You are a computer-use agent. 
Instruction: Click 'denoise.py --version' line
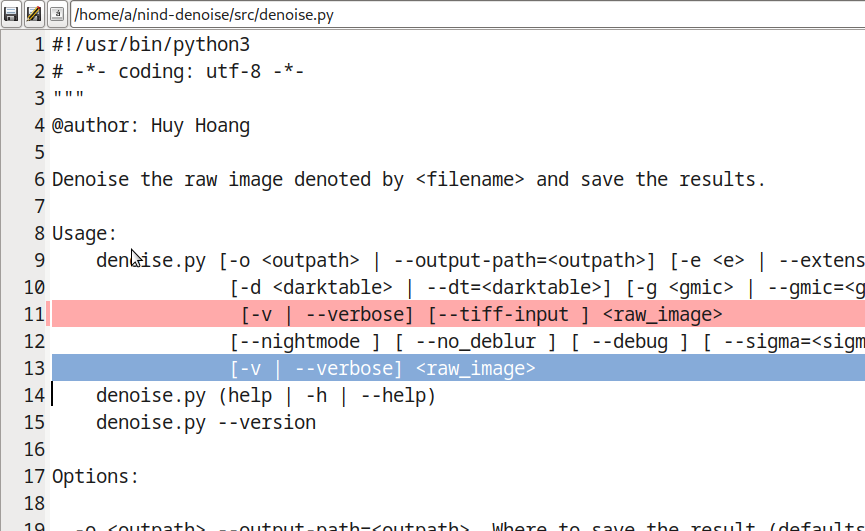tap(206, 423)
